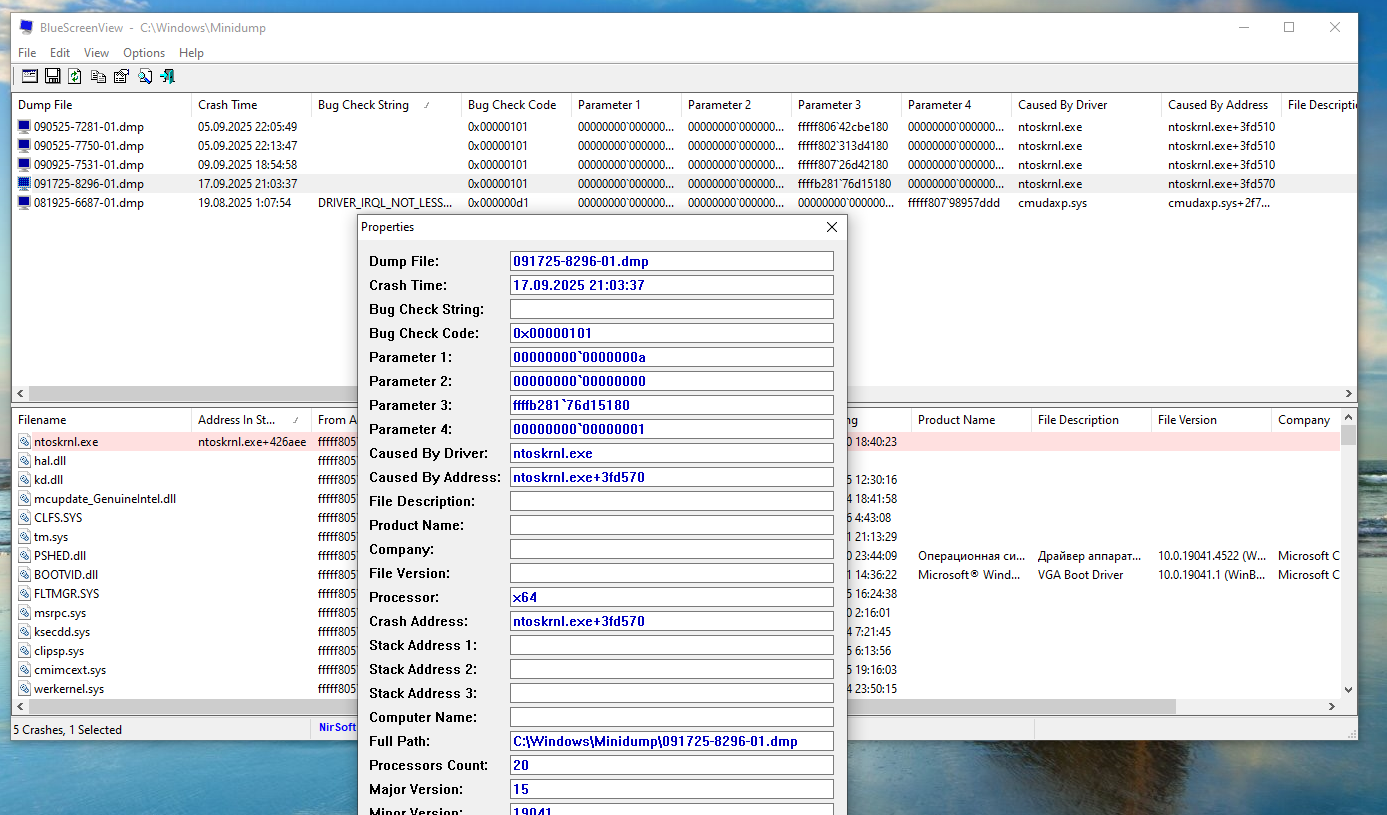Click the Caused By Address field in Properties
This screenshot has height=815, width=1387.
672,477
